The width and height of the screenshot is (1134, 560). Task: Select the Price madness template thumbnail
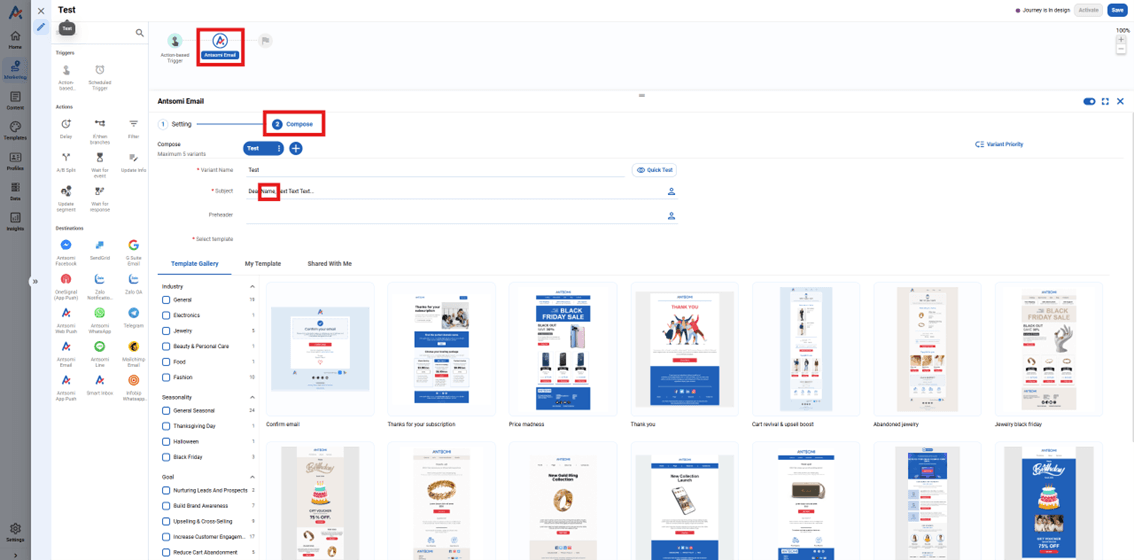(562, 348)
